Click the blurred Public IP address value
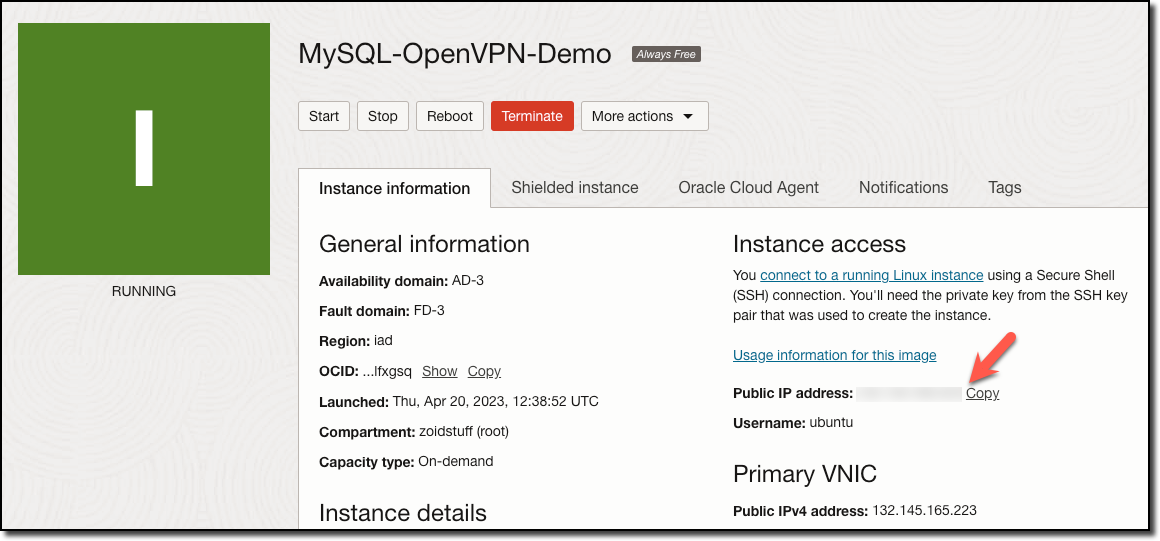The height and width of the screenshot is (541, 1160). tap(909, 394)
